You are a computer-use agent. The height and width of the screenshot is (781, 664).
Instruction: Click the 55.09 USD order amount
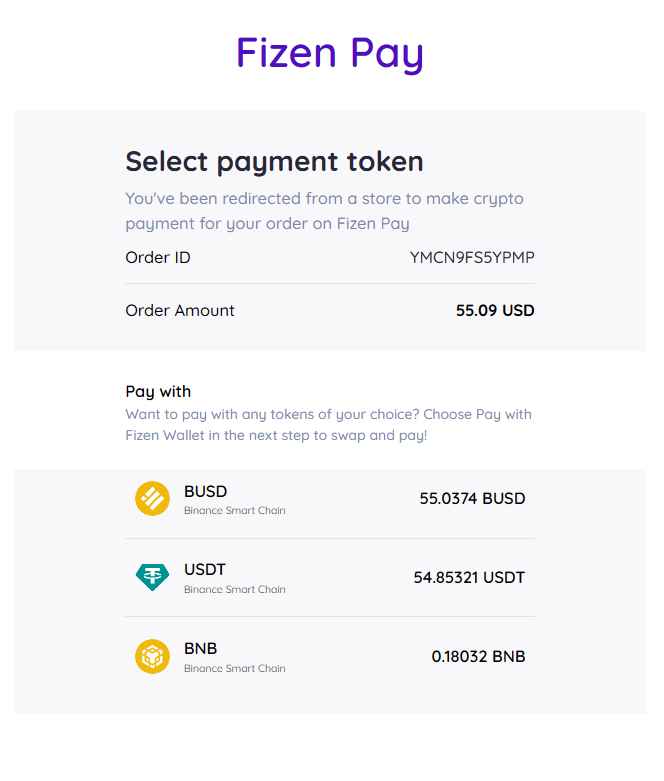(x=495, y=310)
